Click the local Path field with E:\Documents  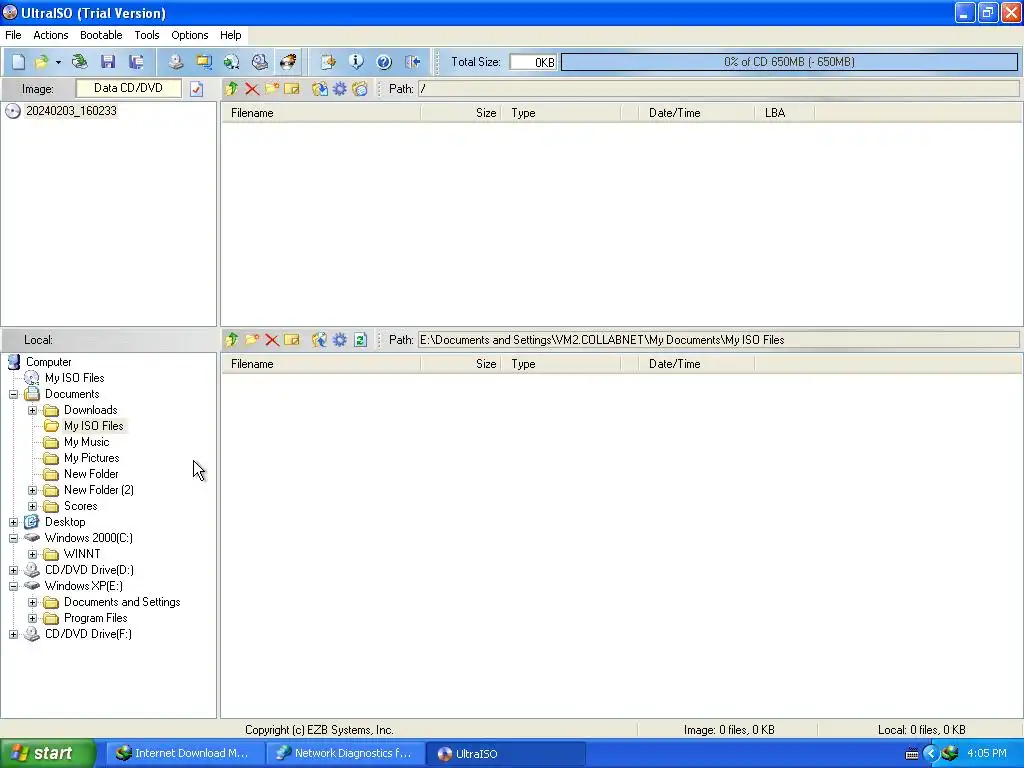coord(718,340)
